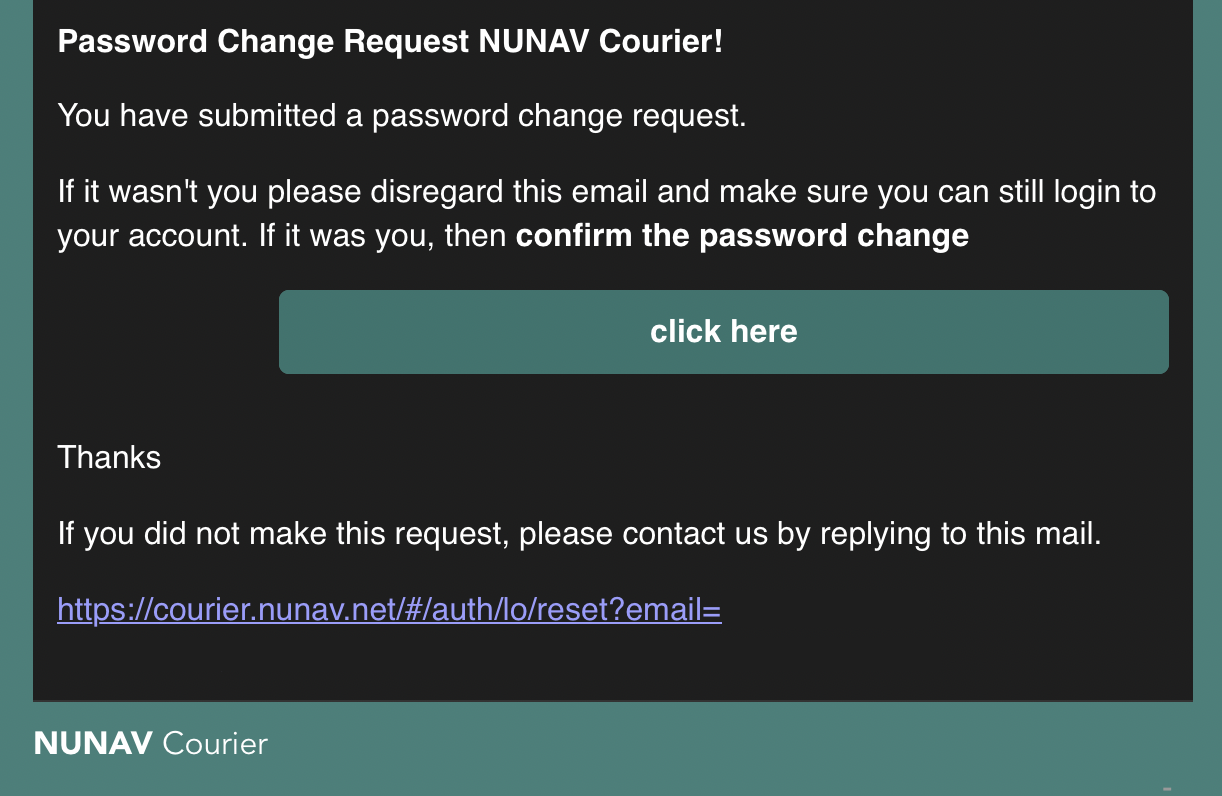
Task: Click the word 'here' on the teal button
Action: [x=763, y=331]
